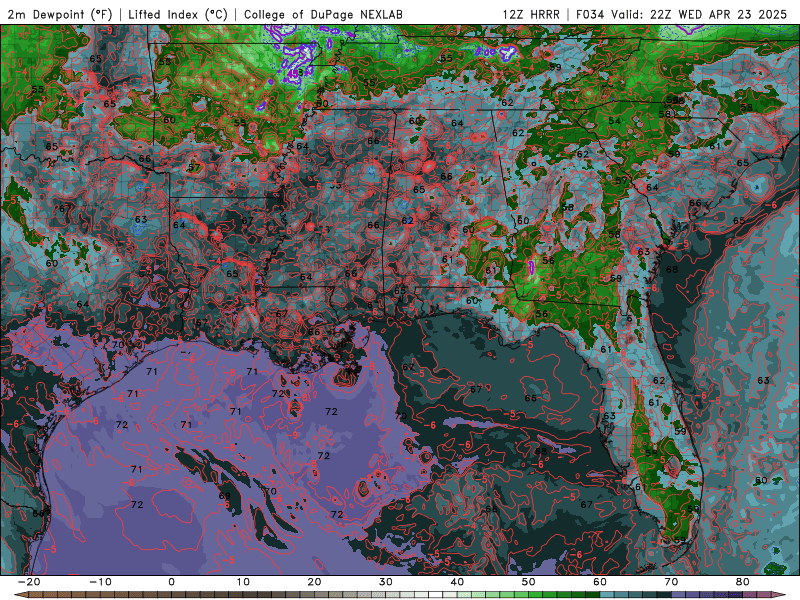
Task: Click the 'Lifted Index (°C)' title text
Action: pyautogui.click(x=178, y=14)
